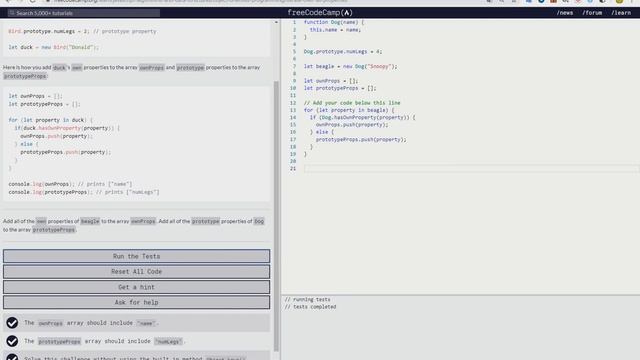The image size is (640, 360).
Task: Click empty editor line 21
Action: [x=471, y=169]
